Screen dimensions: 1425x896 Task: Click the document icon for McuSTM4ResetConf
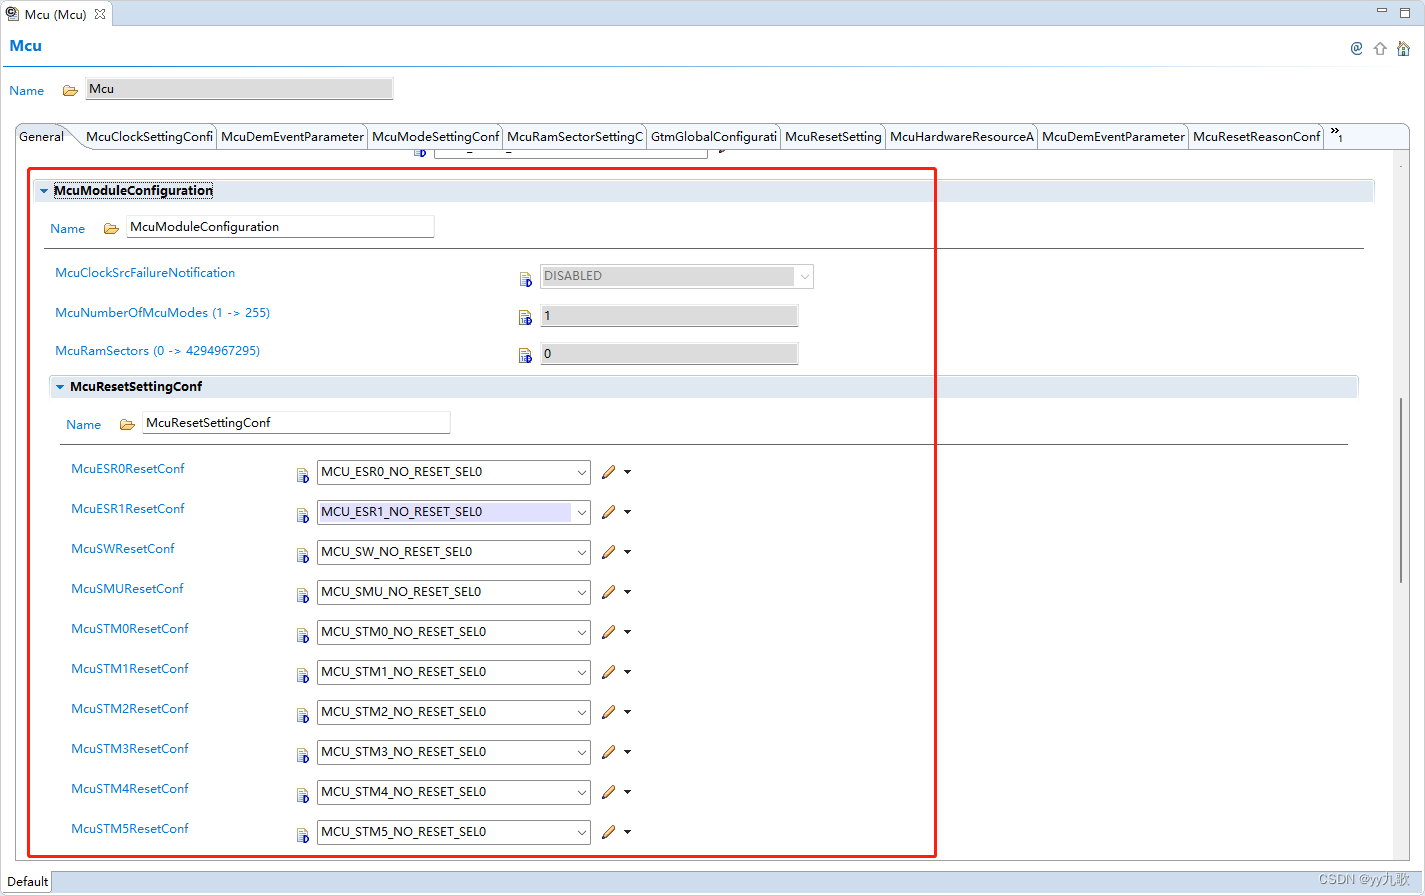pyautogui.click(x=302, y=796)
